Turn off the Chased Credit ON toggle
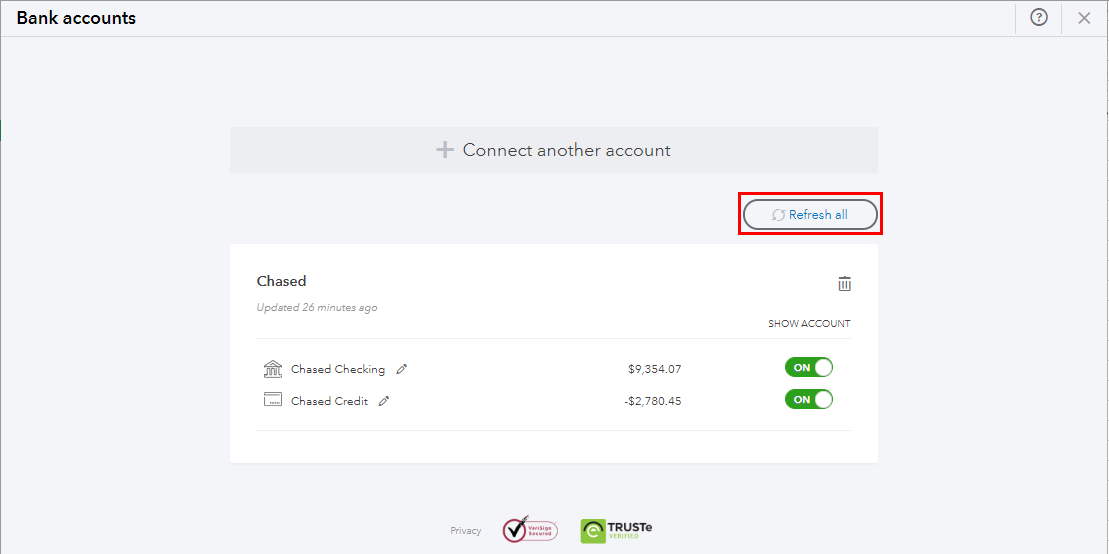 point(808,399)
